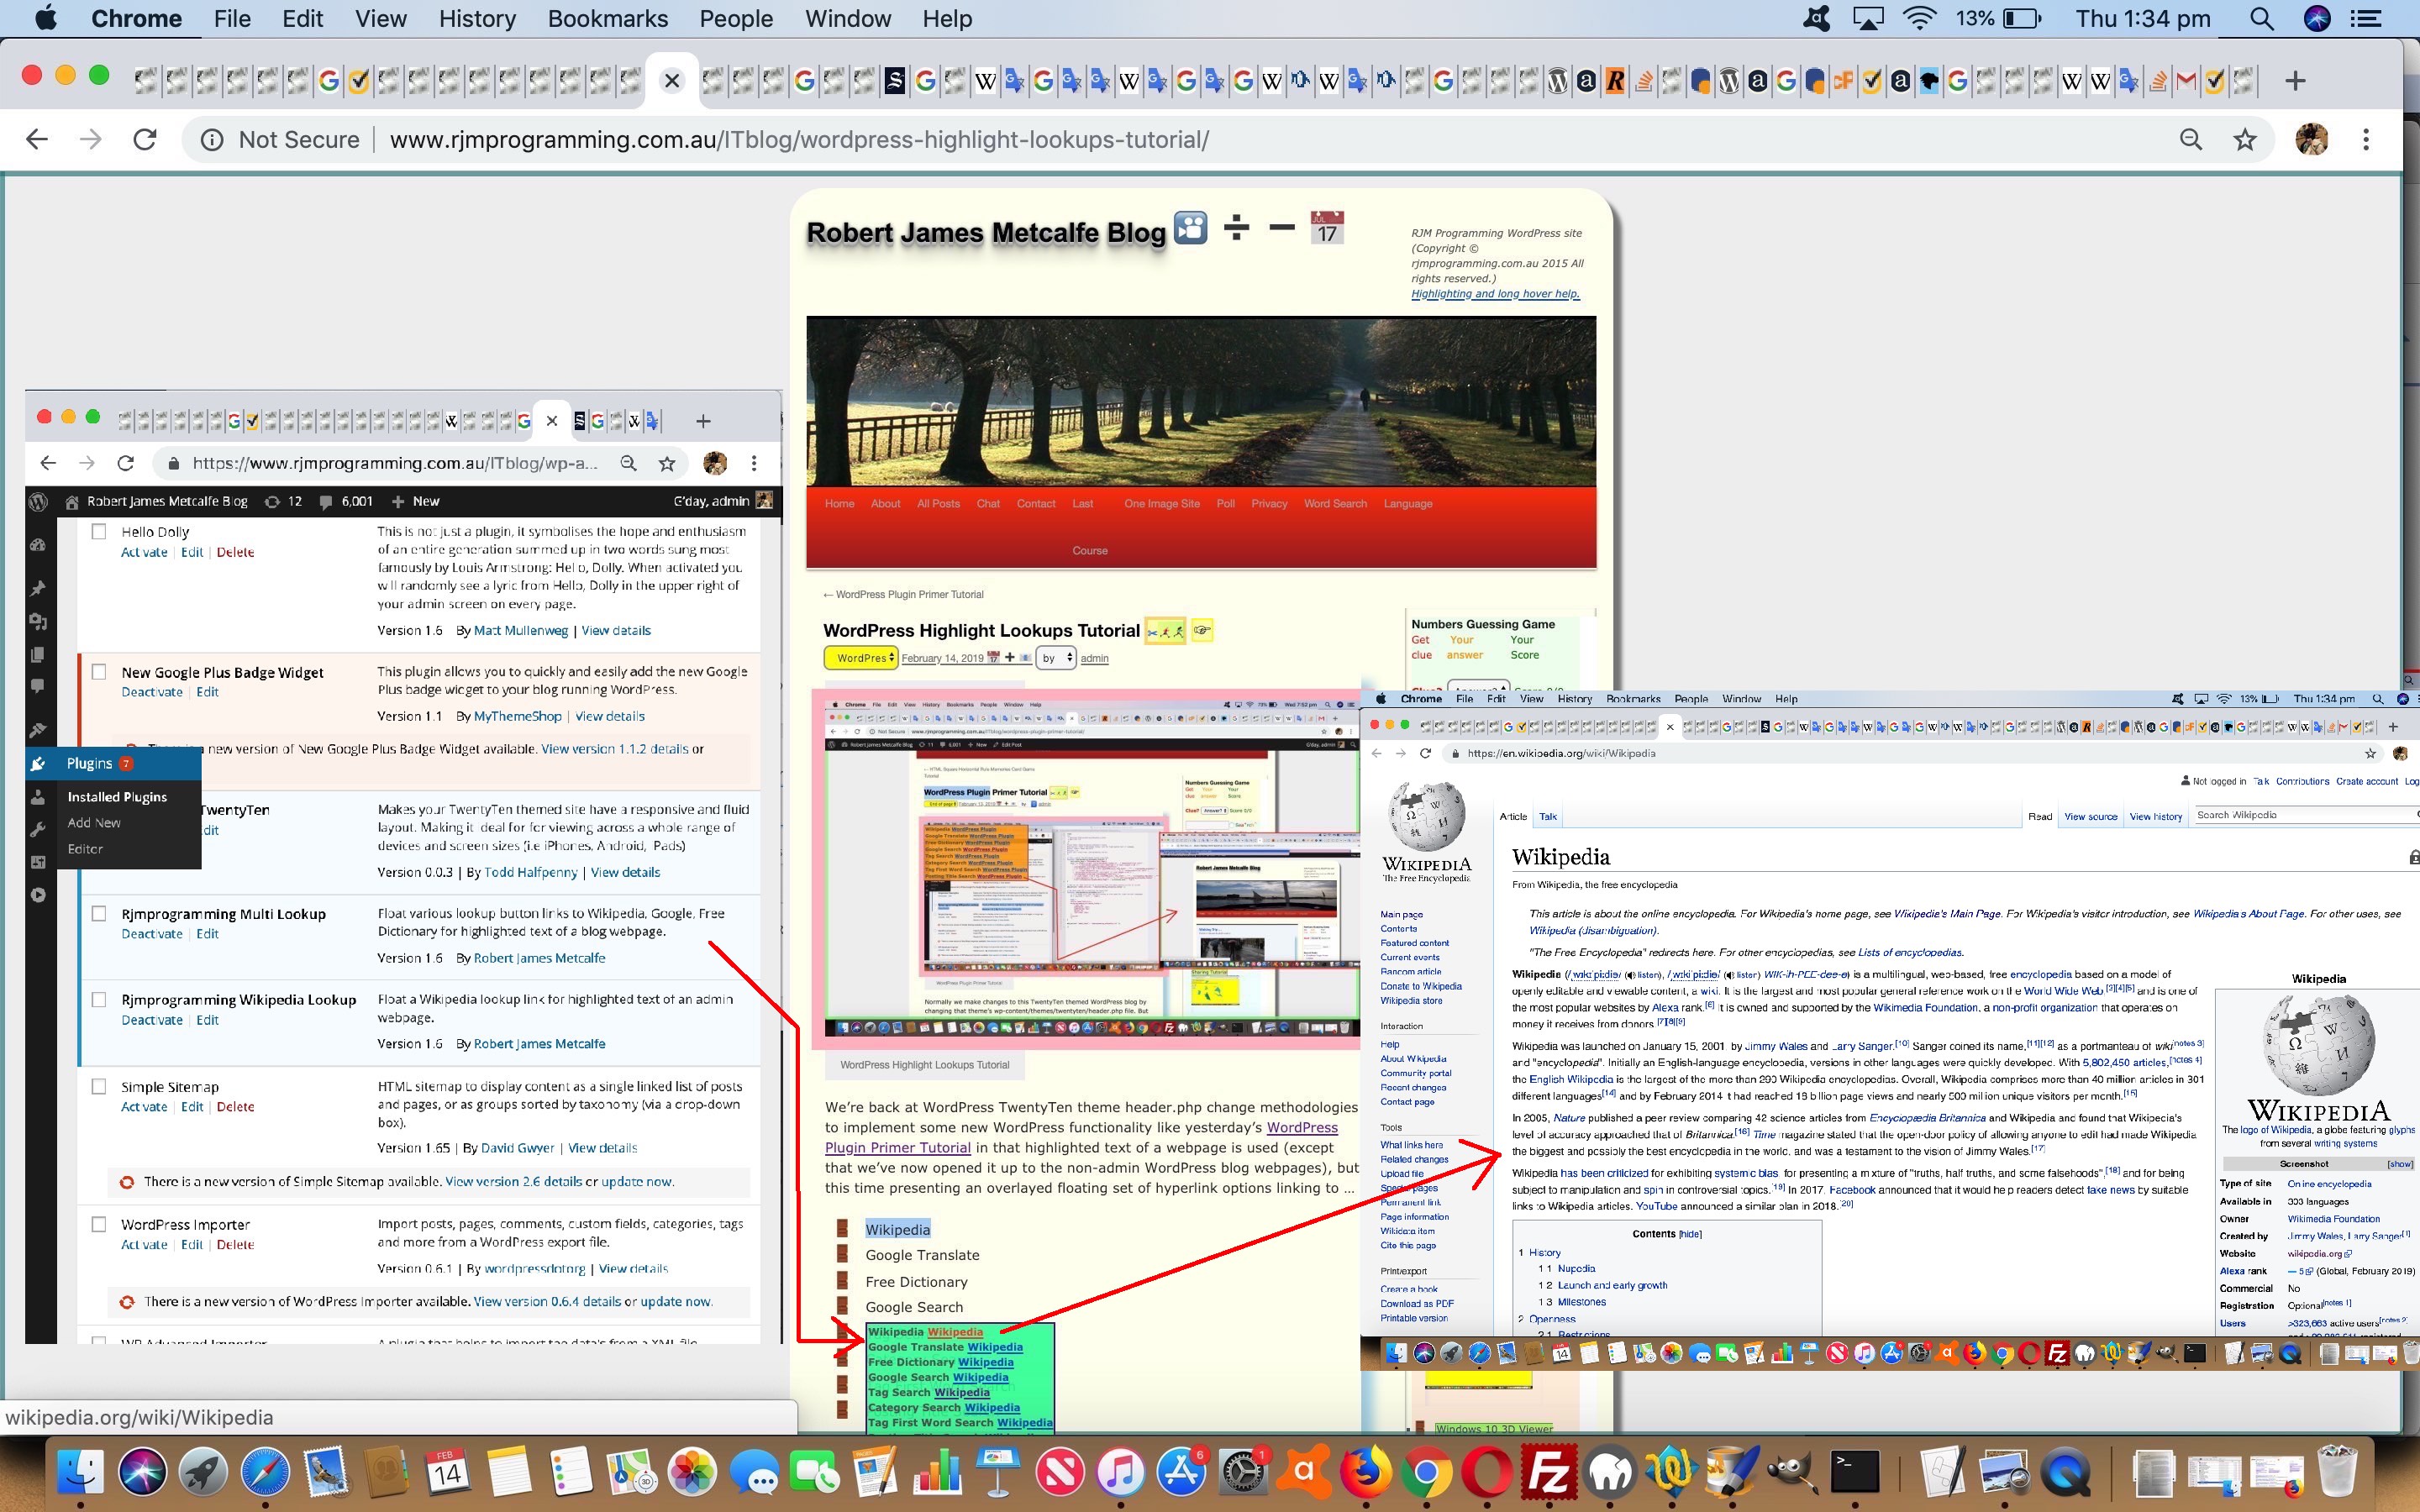The height and width of the screenshot is (1512, 2420).
Task: Click the 'Robert James Metcalfe Blog' title
Action: pyautogui.click(x=986, y=233)
